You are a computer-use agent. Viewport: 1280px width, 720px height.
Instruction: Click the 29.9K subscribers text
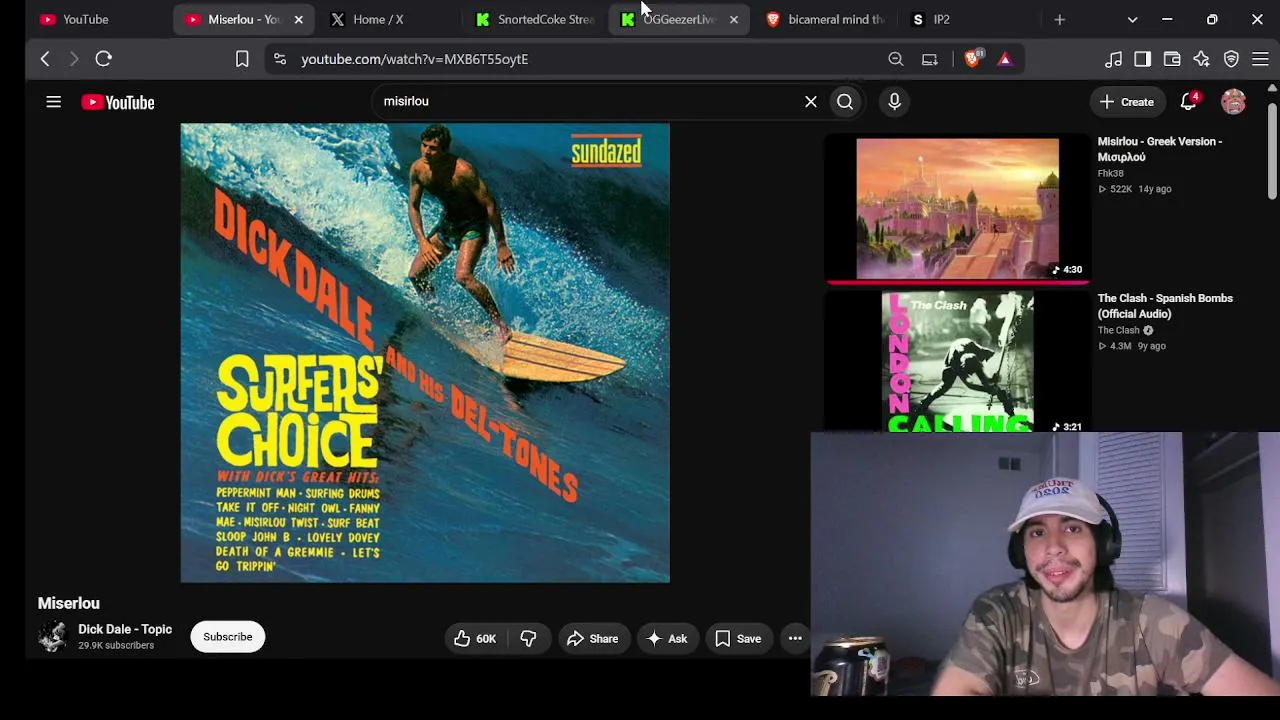click(116, 646)
